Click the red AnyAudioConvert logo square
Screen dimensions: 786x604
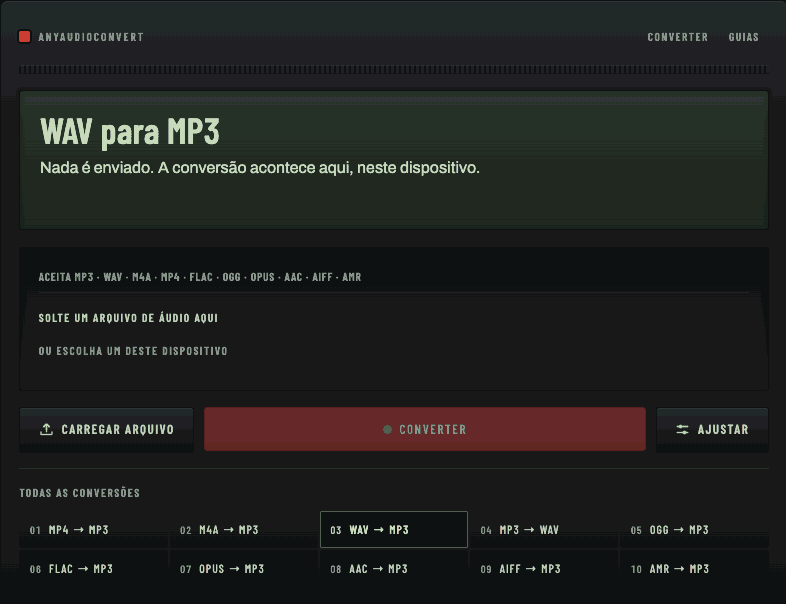click(25, 37)
